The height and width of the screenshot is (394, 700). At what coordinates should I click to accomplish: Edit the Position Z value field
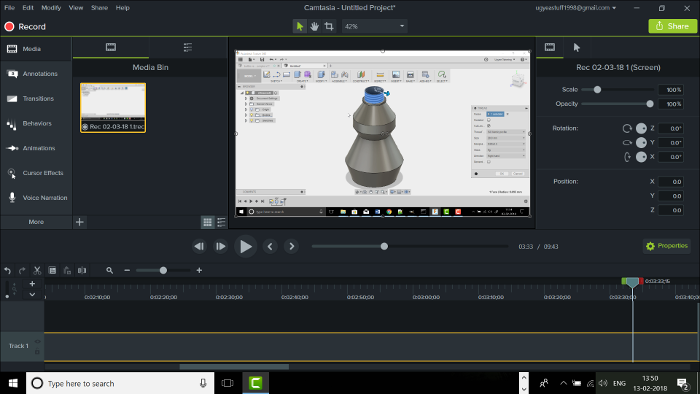(671, 210)
